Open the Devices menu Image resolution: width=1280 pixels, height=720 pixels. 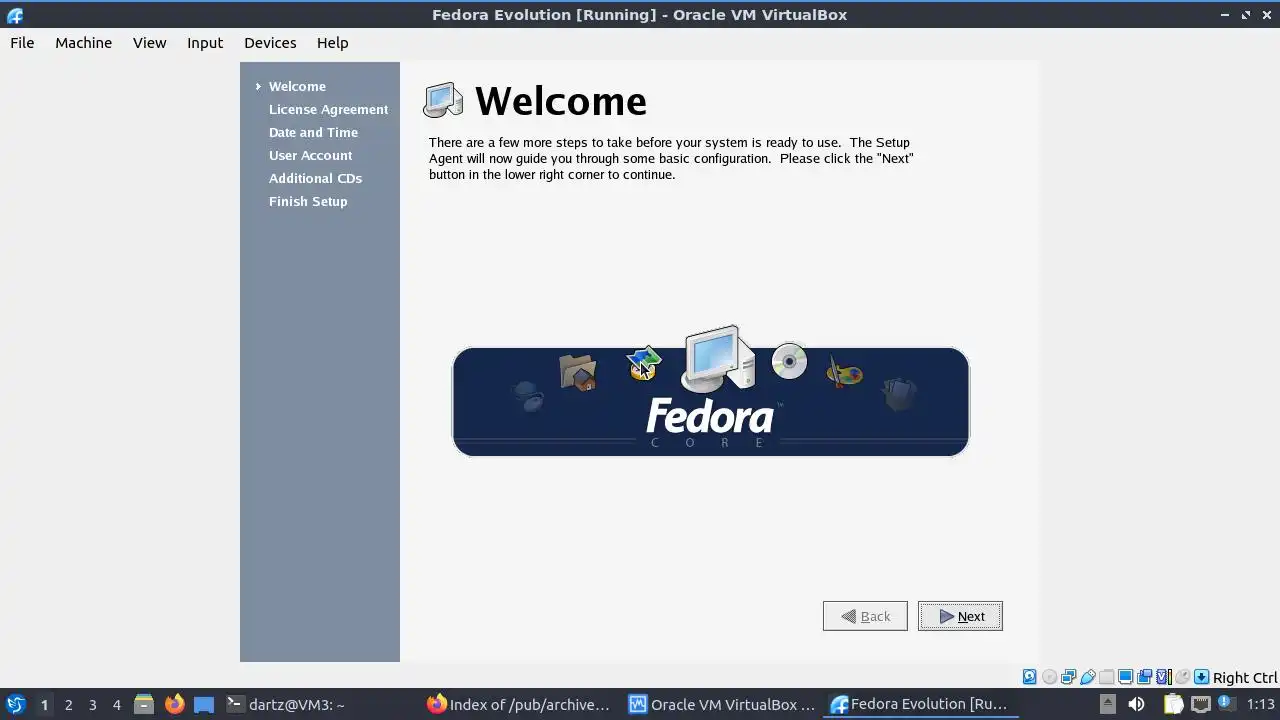tap(270, 43)
